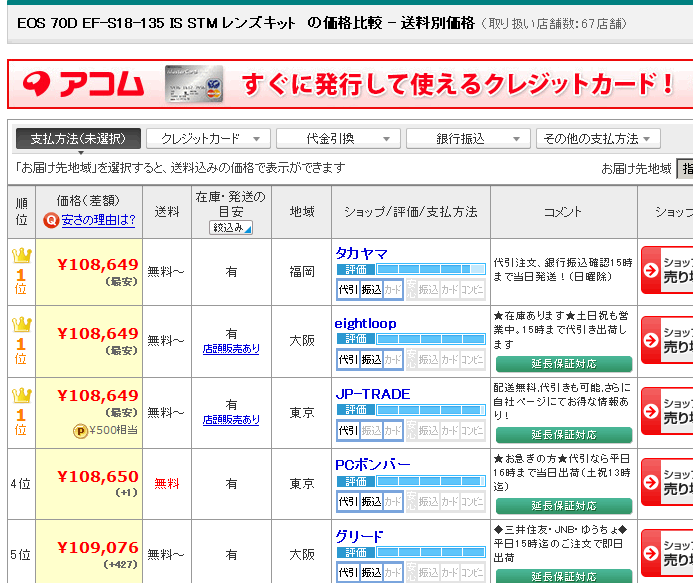This screenshot has width=693, height=583.
Task: Click the P point icon beside ¥500相当
Action: pyautogui.click(x=80, y=431)
